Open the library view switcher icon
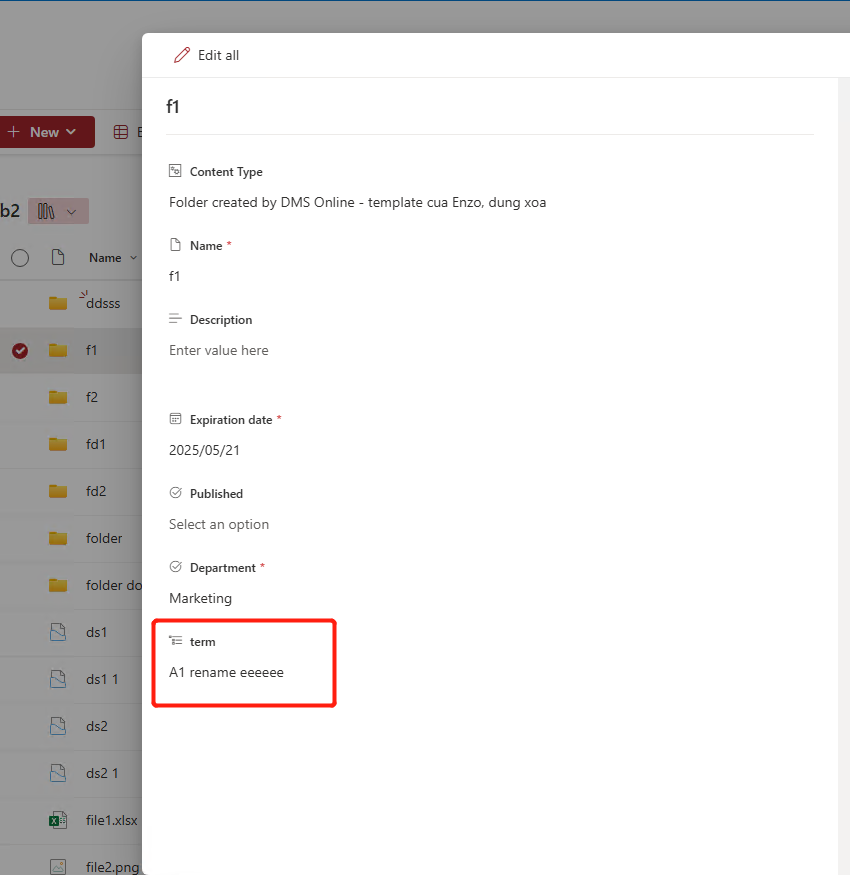This screenshot has width=850, height=875. [x=46, y=211]
